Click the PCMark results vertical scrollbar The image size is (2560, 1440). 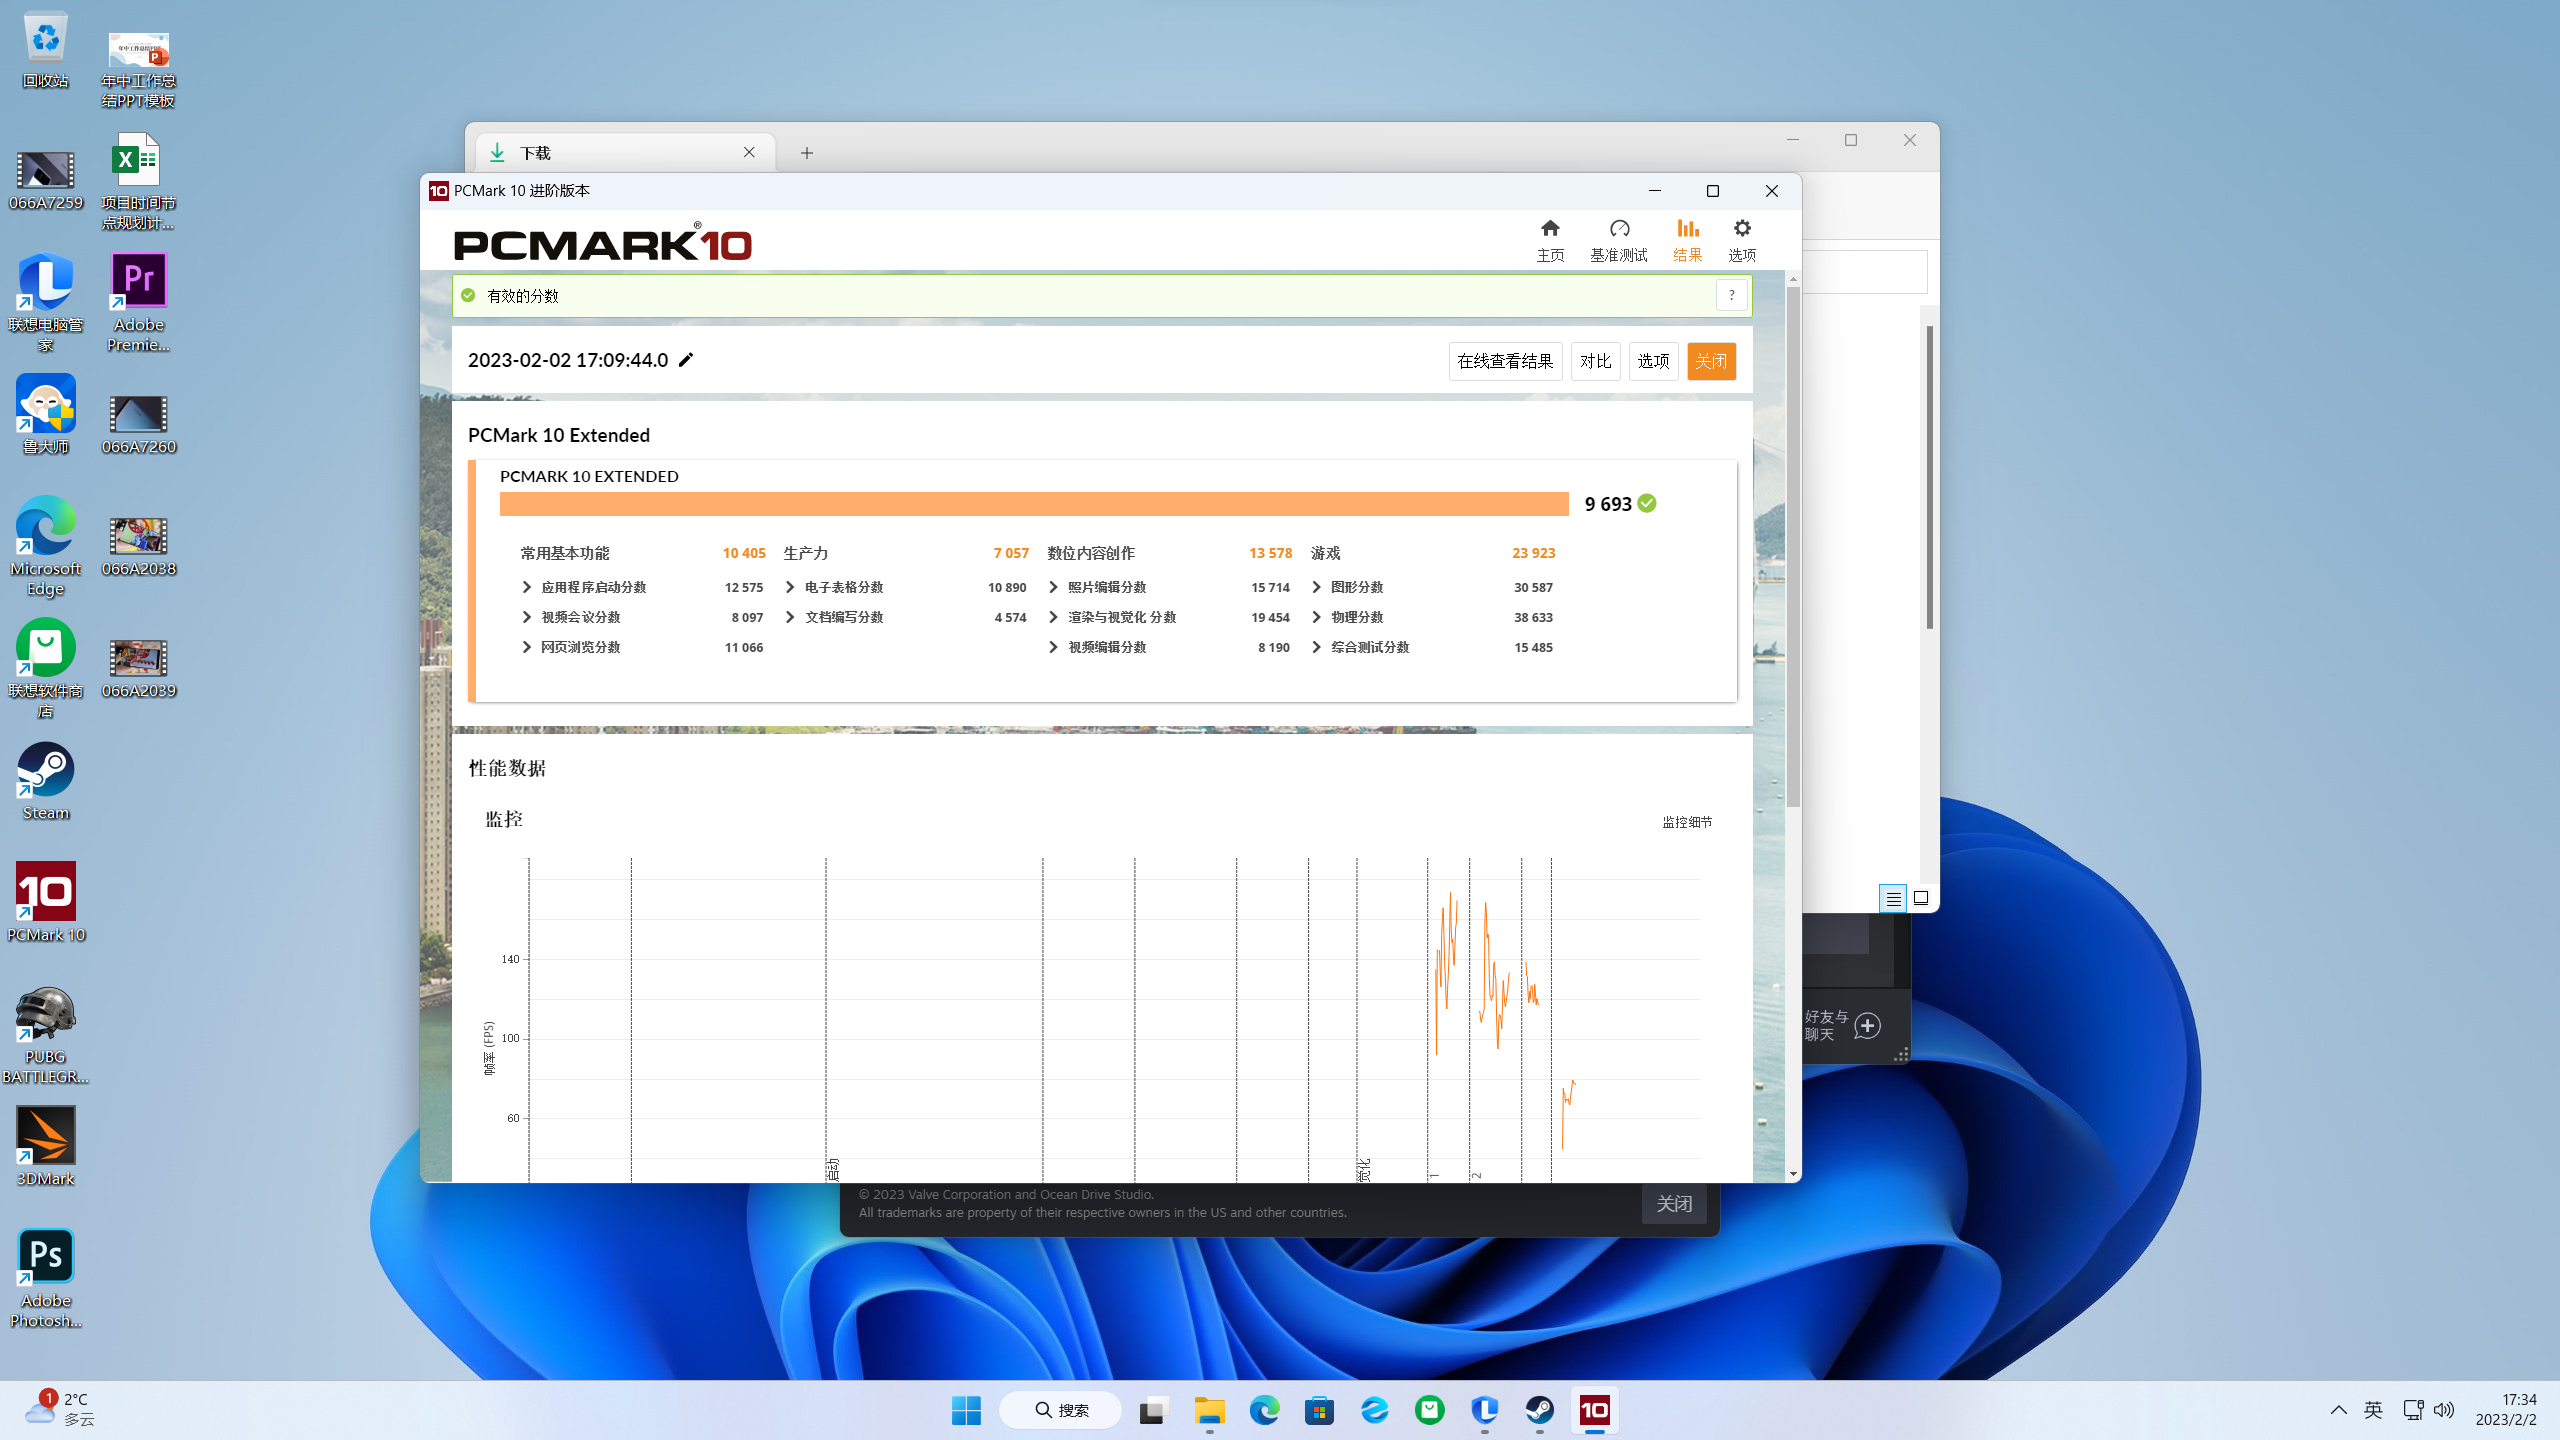1793,545
